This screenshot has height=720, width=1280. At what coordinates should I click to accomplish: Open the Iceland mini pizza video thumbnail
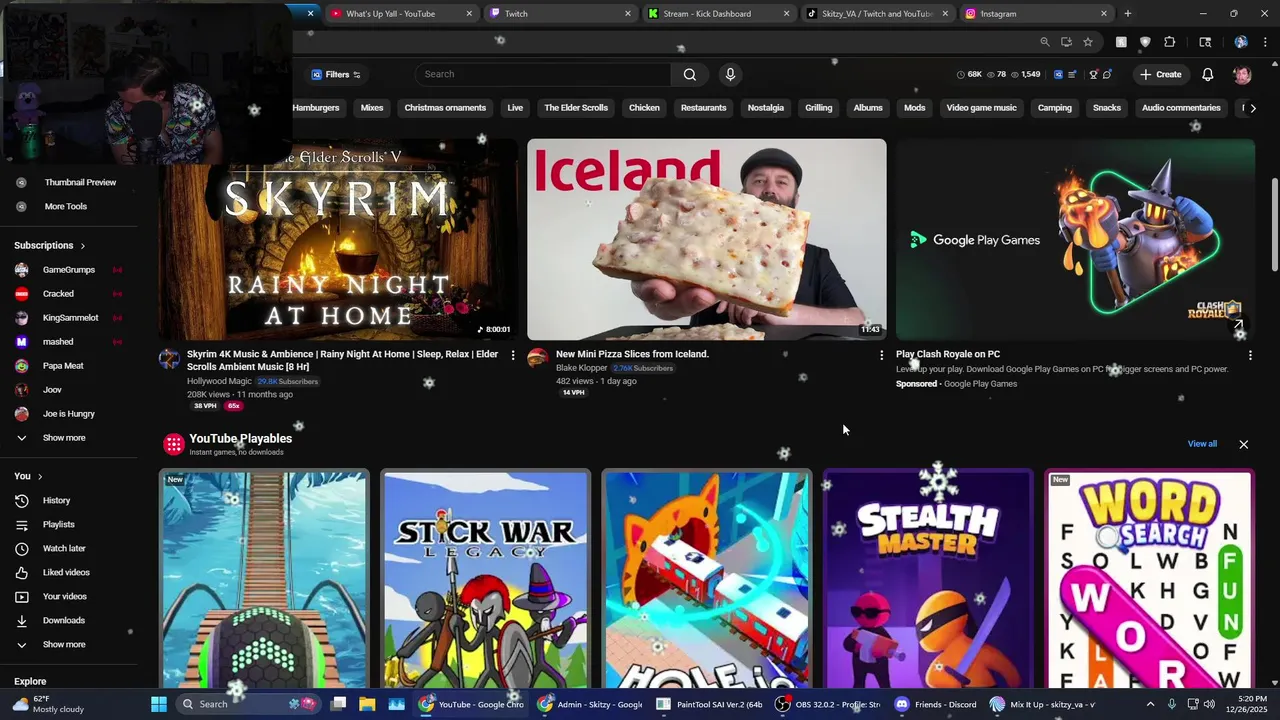pos(706,240)
